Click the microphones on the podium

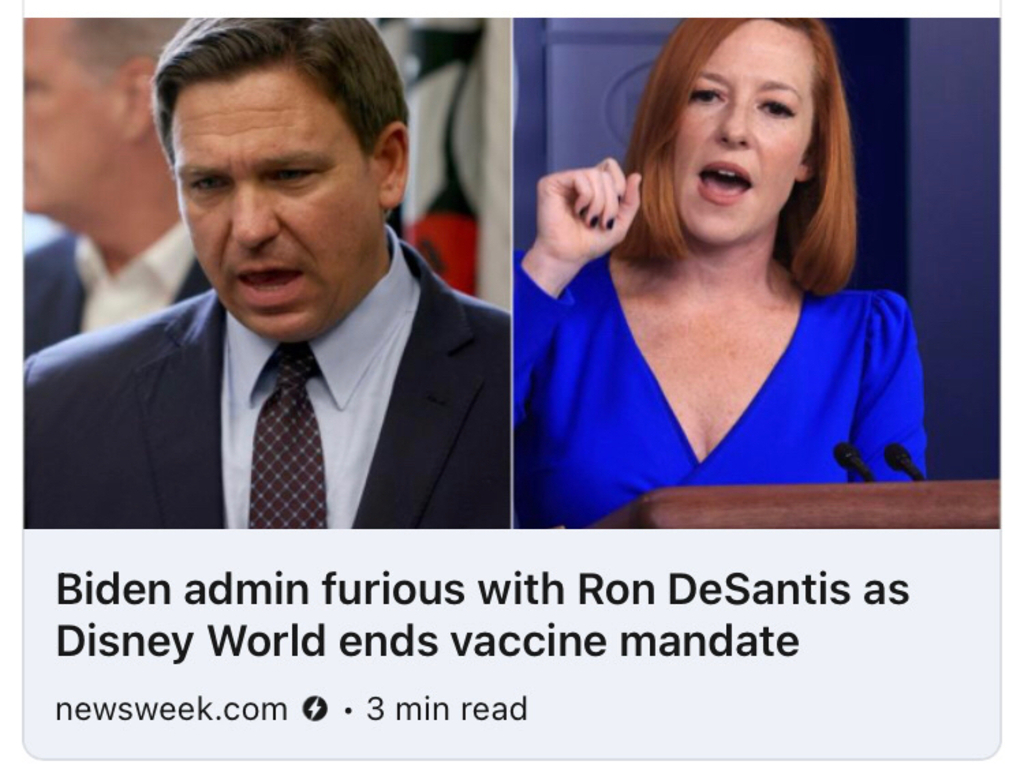click(878, 462)
